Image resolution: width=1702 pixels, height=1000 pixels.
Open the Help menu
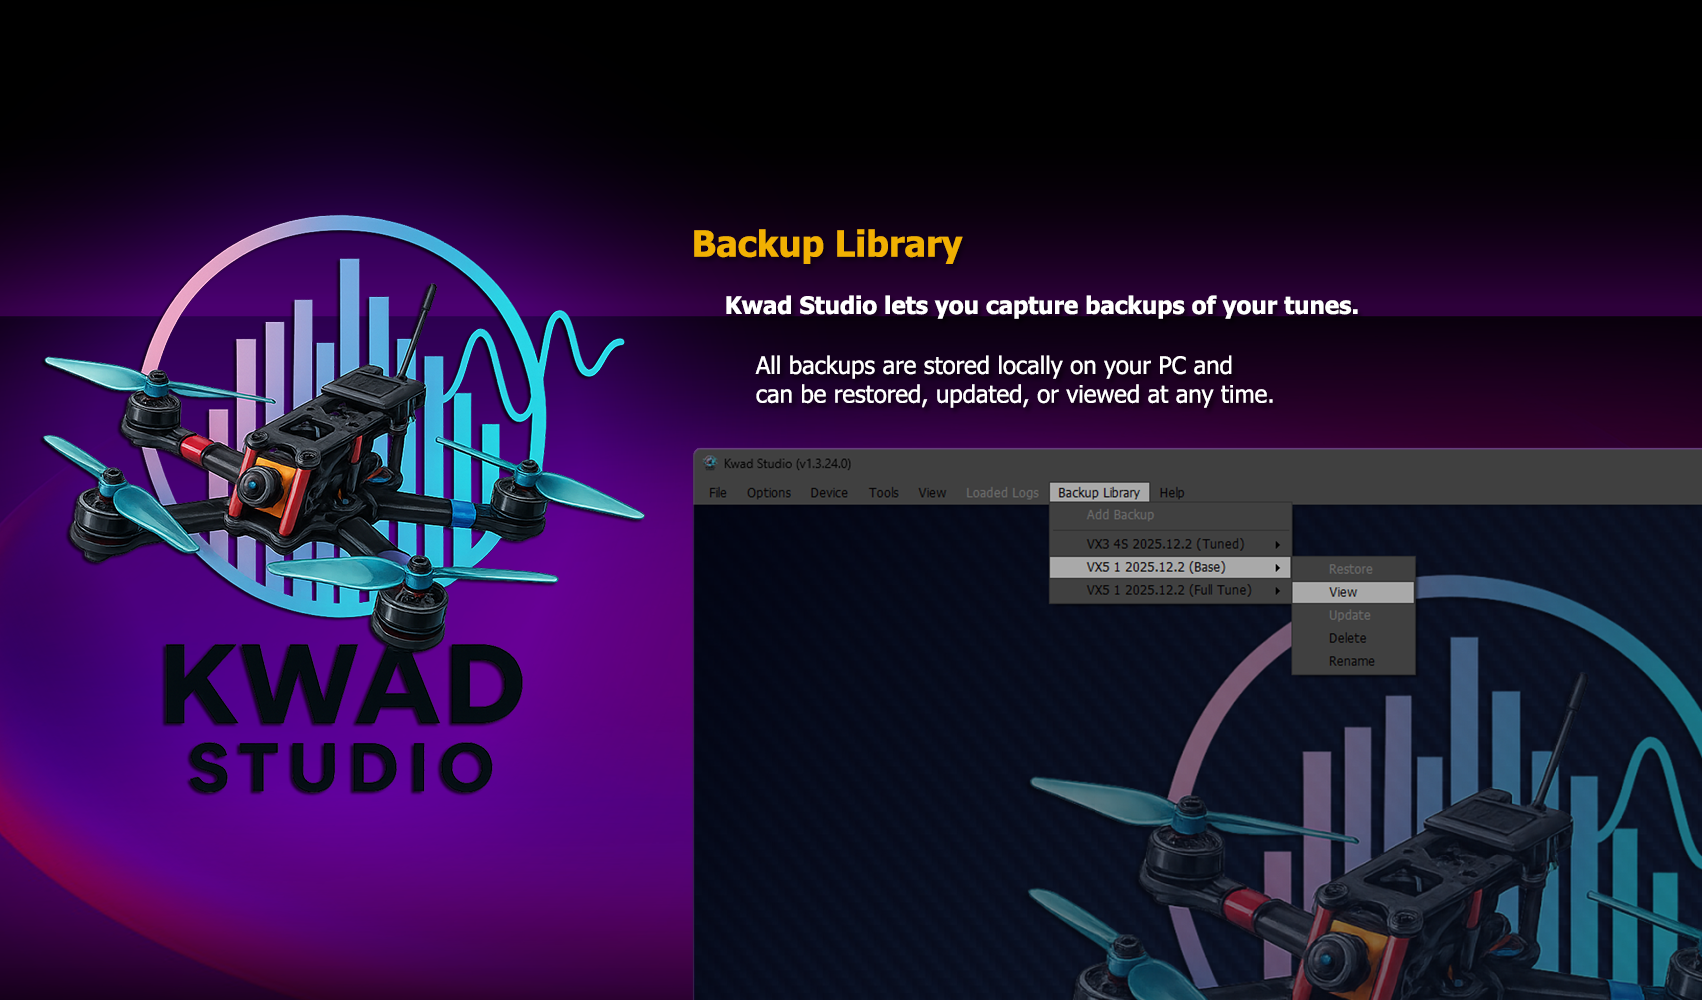tap(1172, 493)
